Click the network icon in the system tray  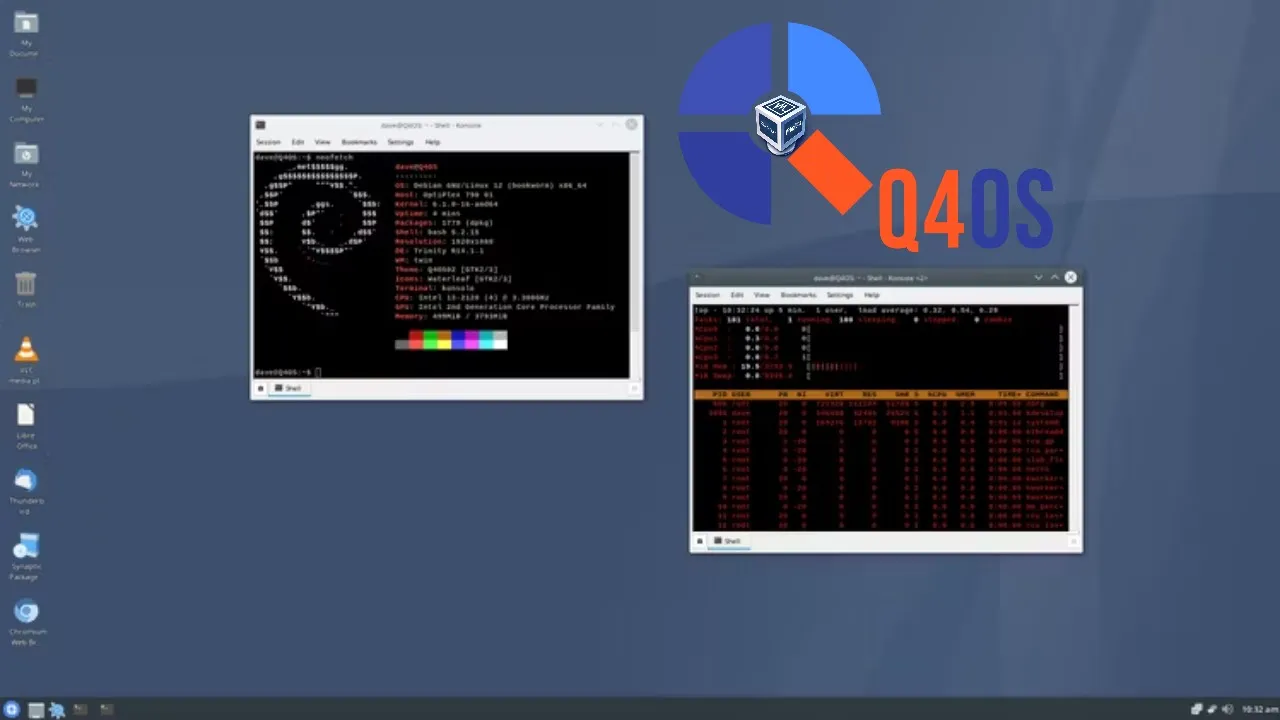click(x=1211, y=710)
